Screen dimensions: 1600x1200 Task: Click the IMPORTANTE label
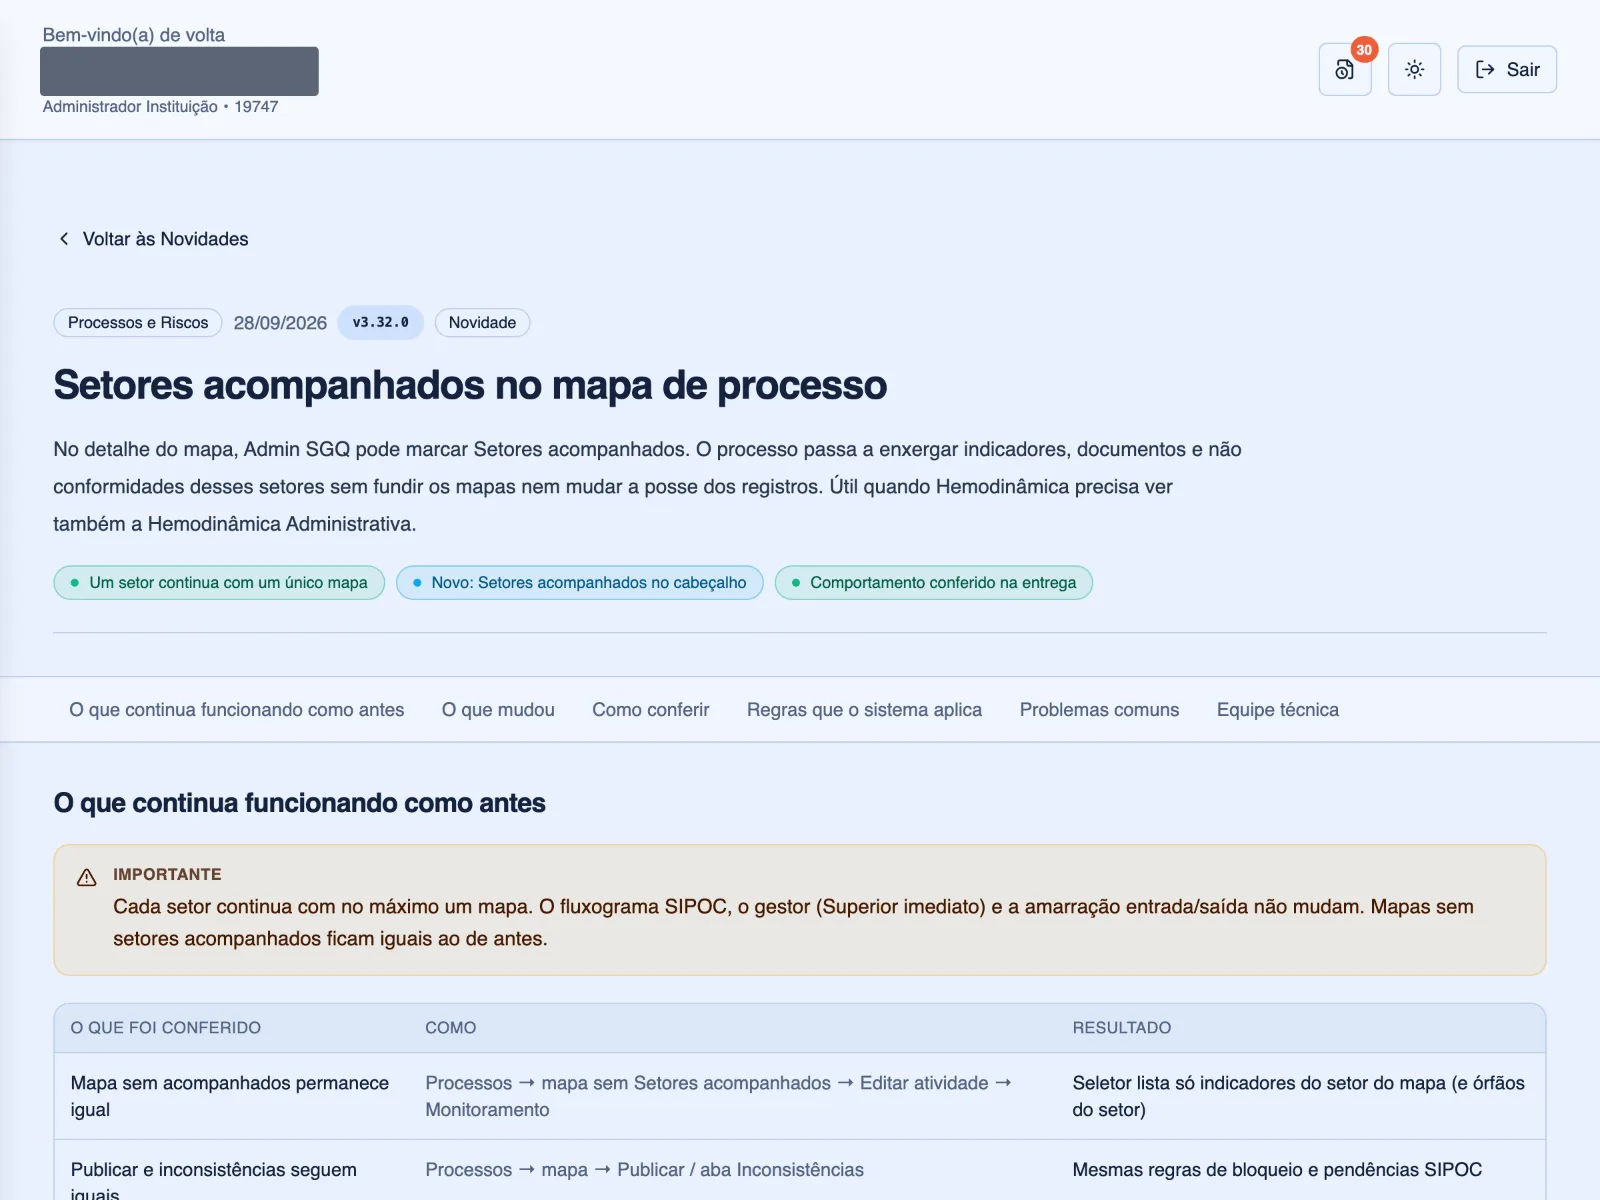click(x=167, y=874)
